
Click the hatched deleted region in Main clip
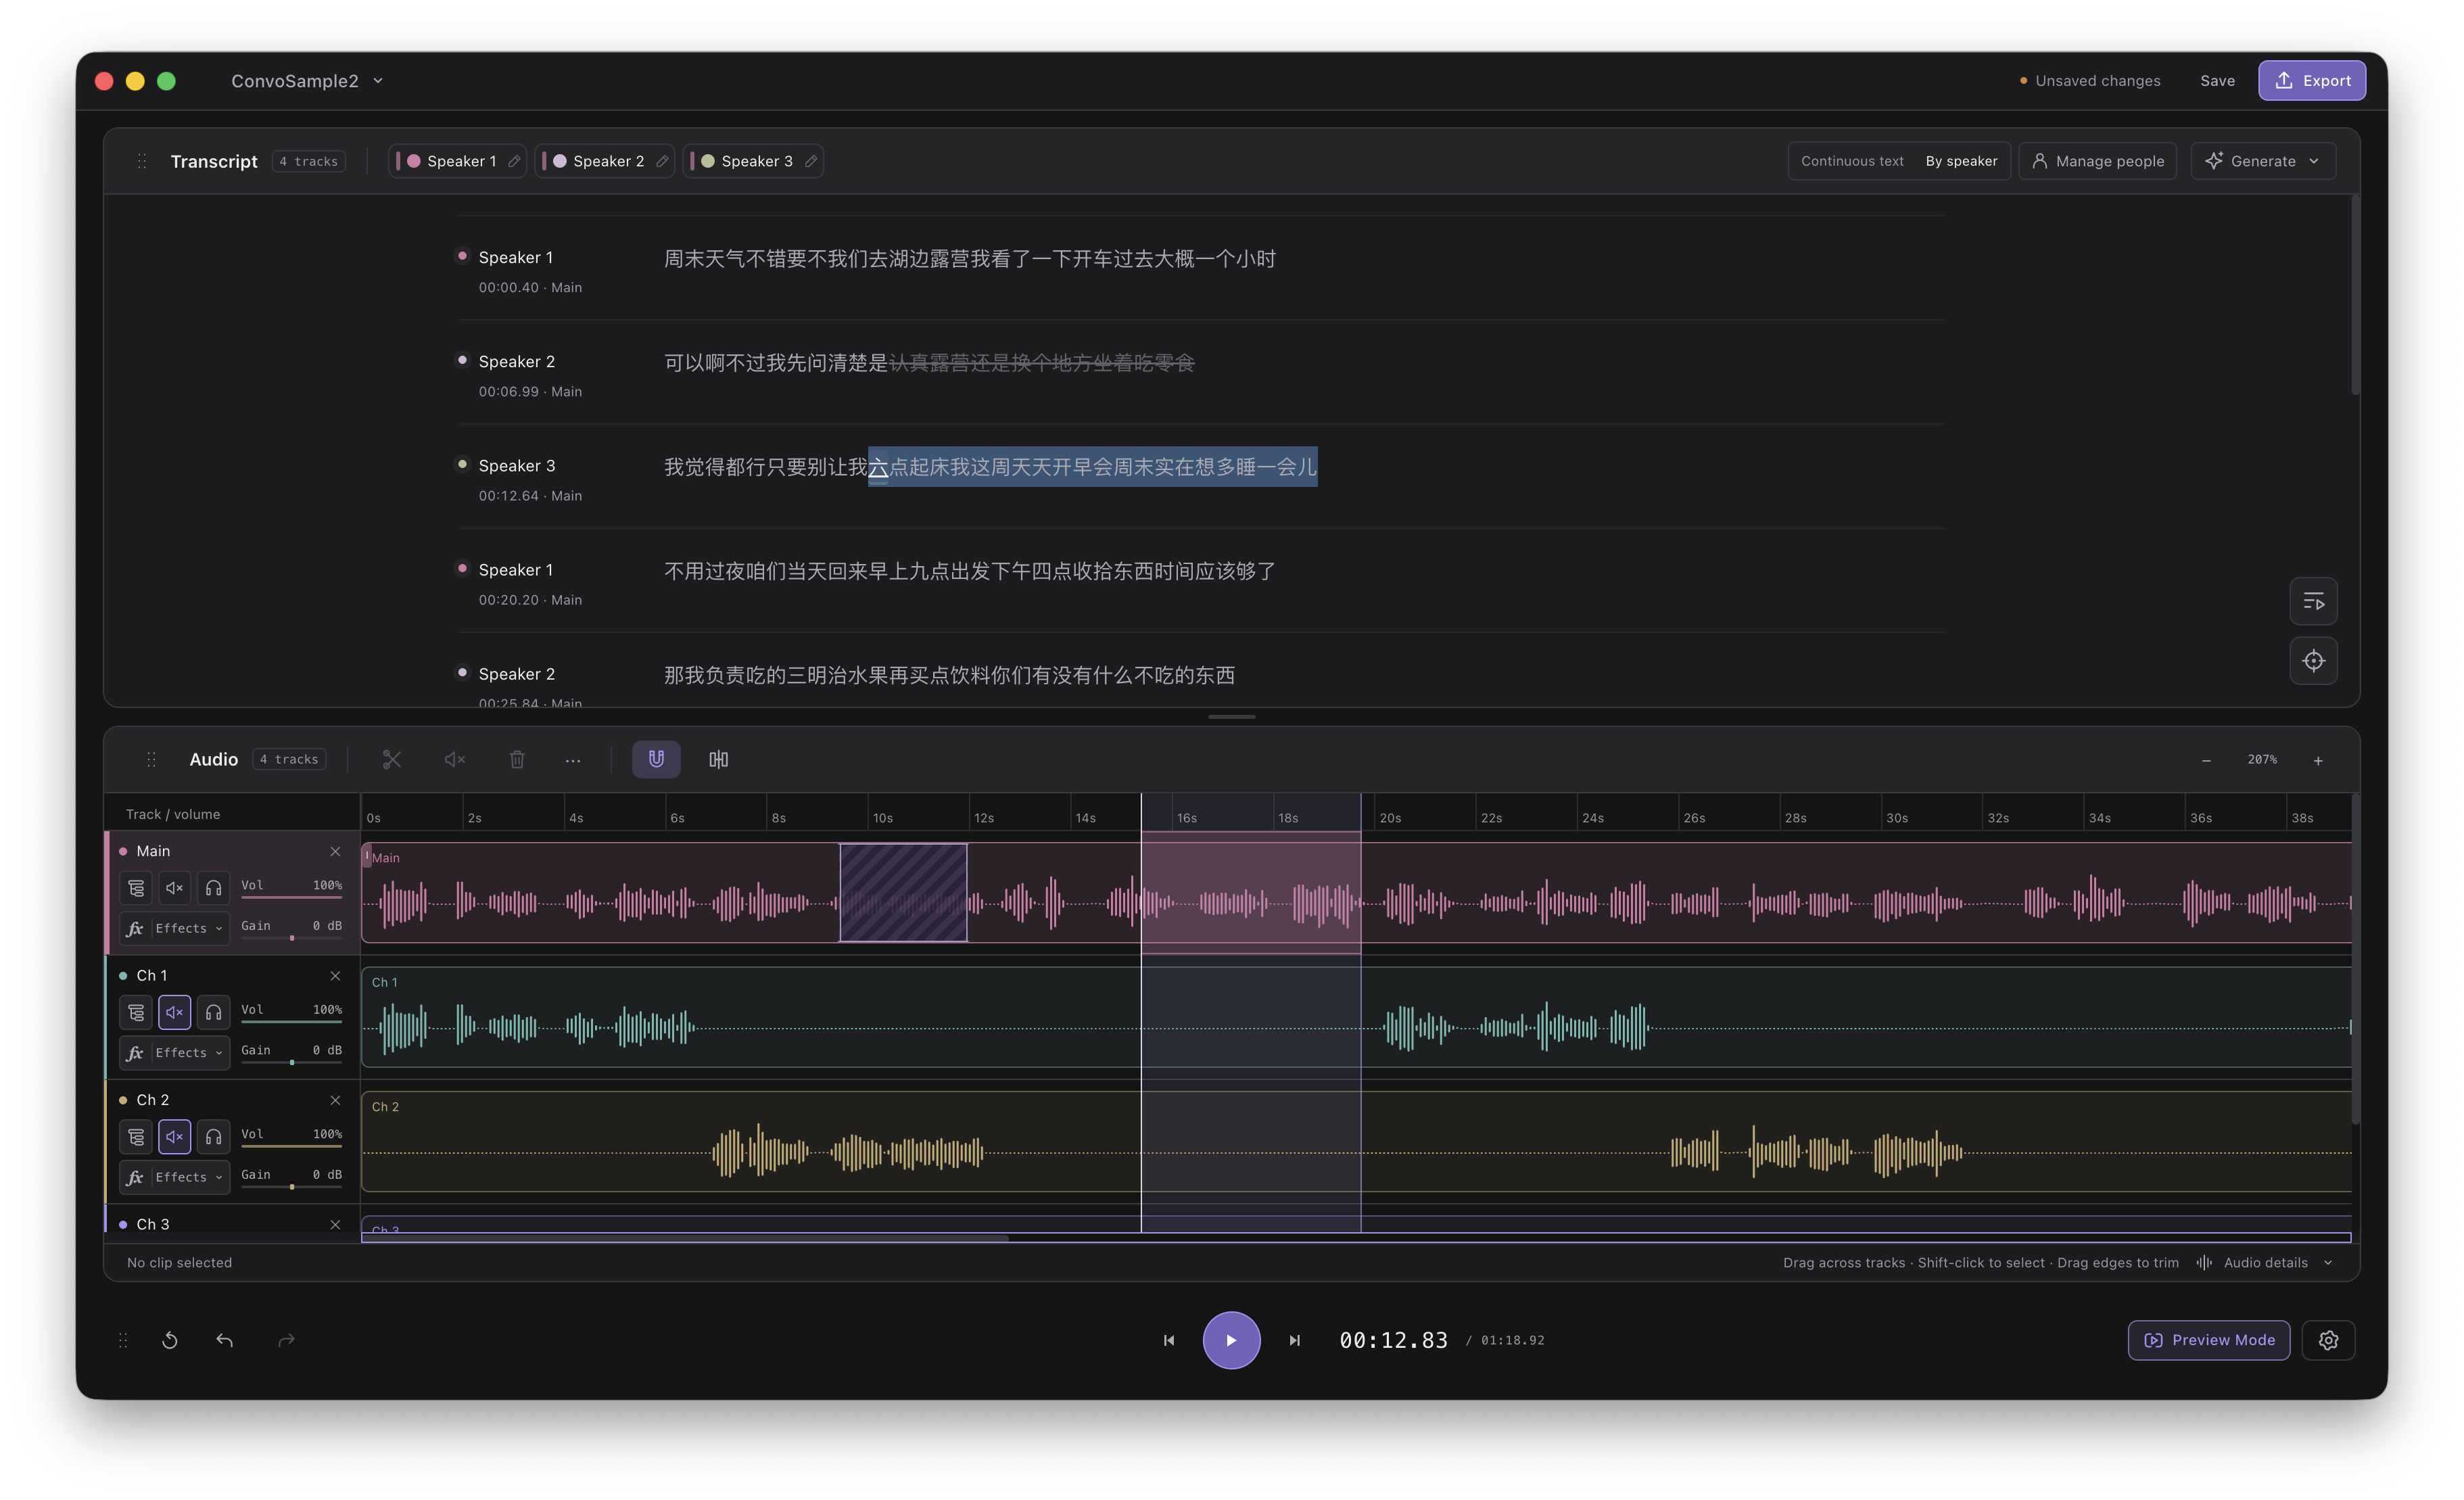pos(903,892)
